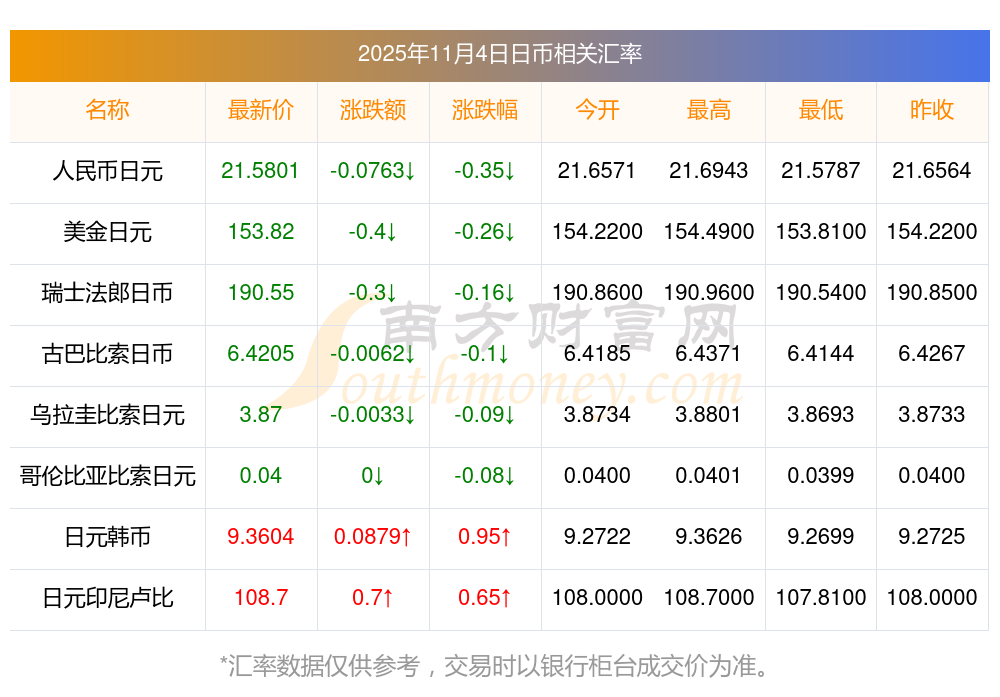Click the 古巴比索日币 row name
This screenshot has width=1000, height=697.
(107, 354)
